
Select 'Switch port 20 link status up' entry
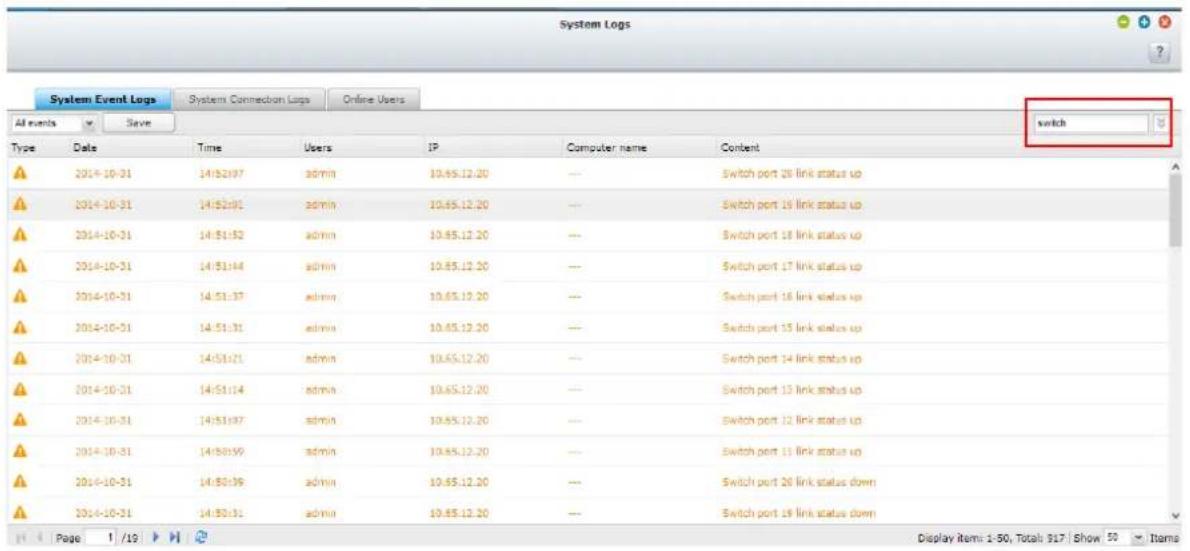[792, 173]
